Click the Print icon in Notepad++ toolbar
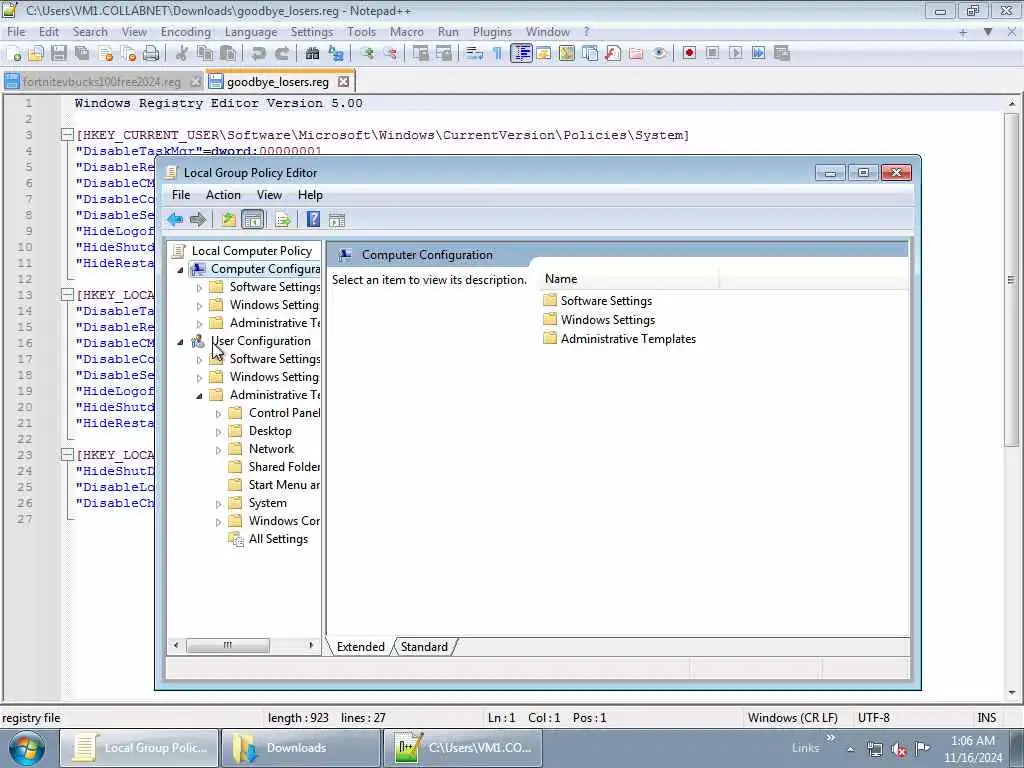1024x768 pixels. click(x=151, y=54)
